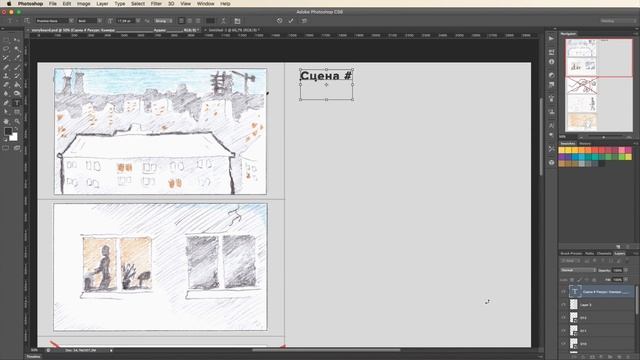640x360 pixels.
Task: Open the workspace switcher dropdown
Action: point(618,21)
